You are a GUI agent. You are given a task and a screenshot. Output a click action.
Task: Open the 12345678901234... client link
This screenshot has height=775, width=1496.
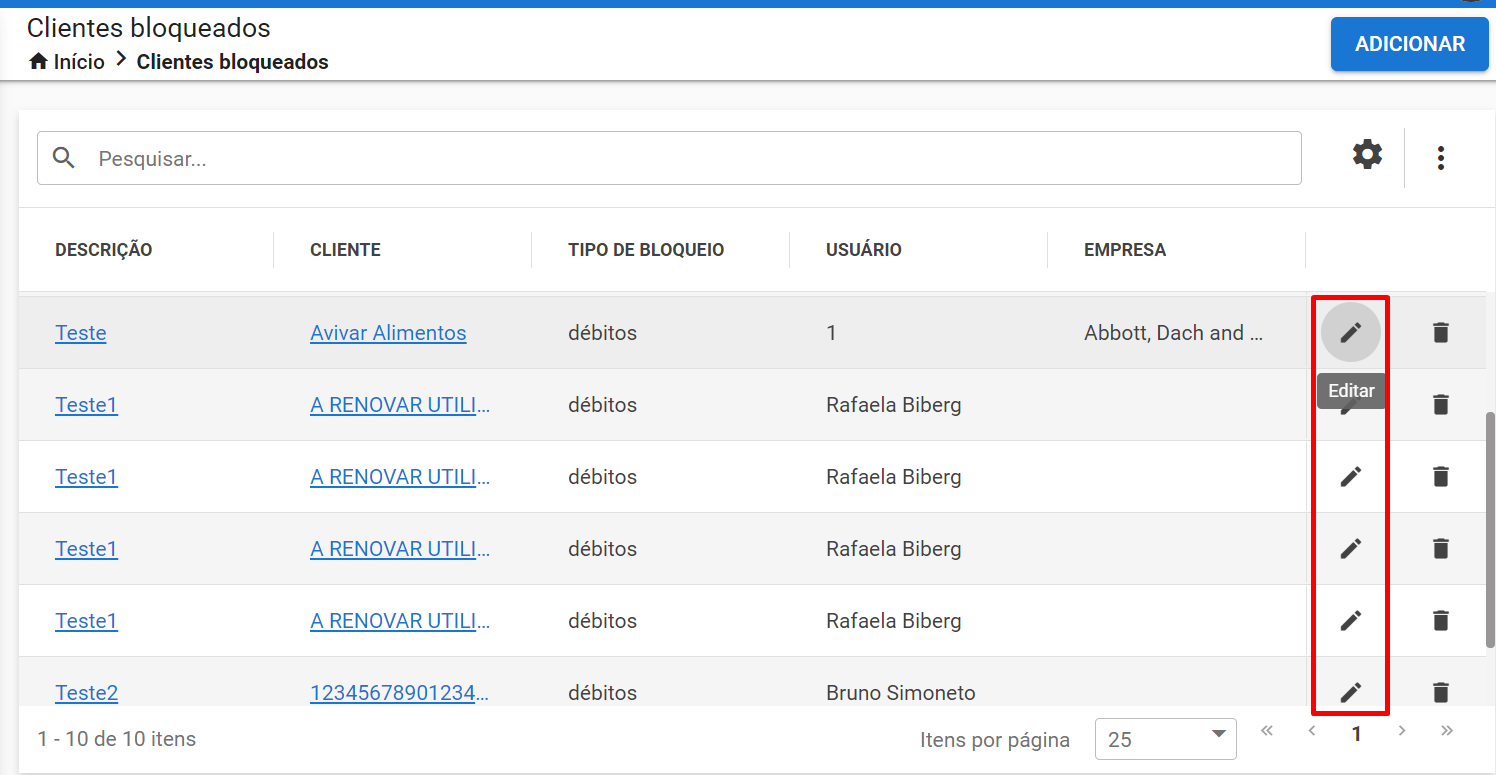pos(400,693)
